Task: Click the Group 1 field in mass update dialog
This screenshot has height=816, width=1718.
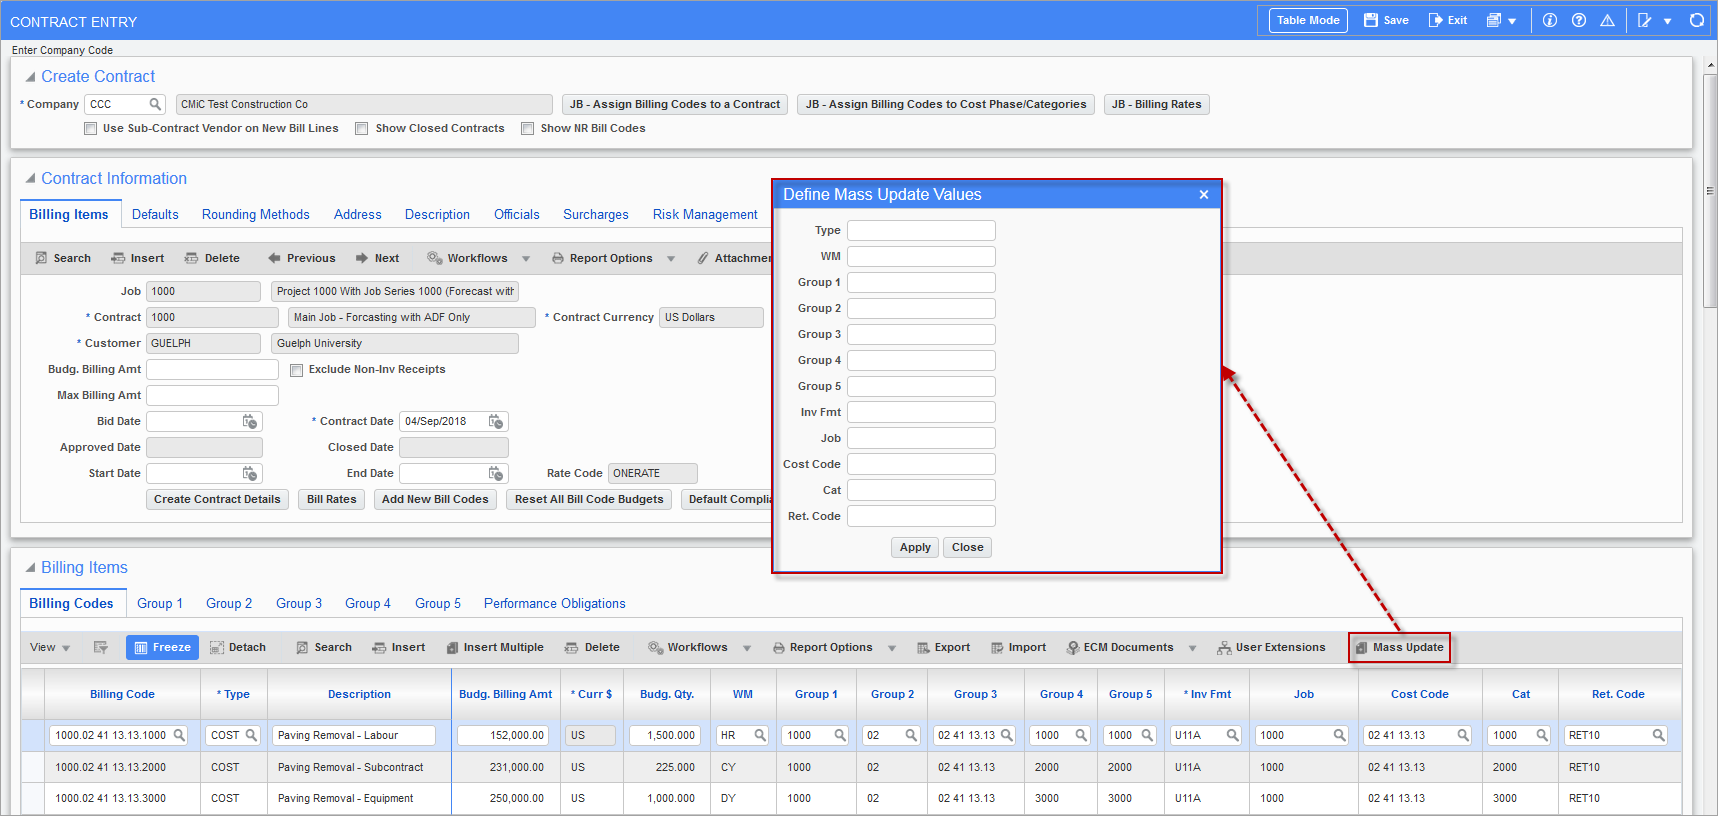Action: pyautogui.click(x=921, y=283)
